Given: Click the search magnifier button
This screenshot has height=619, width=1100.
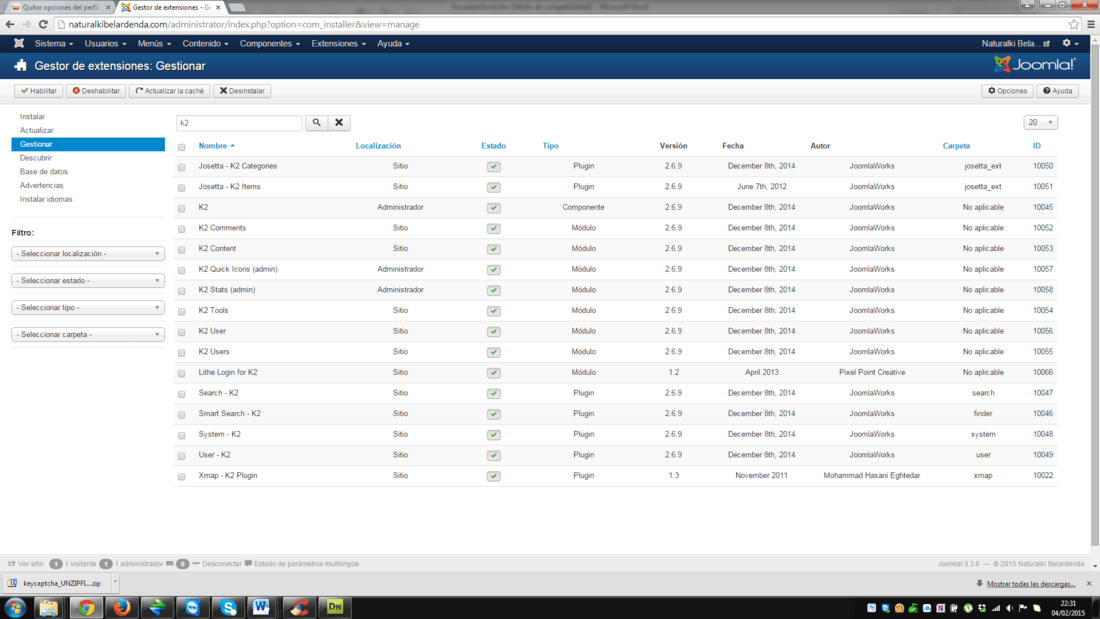Looking at the screenshot, I should 316,123.
